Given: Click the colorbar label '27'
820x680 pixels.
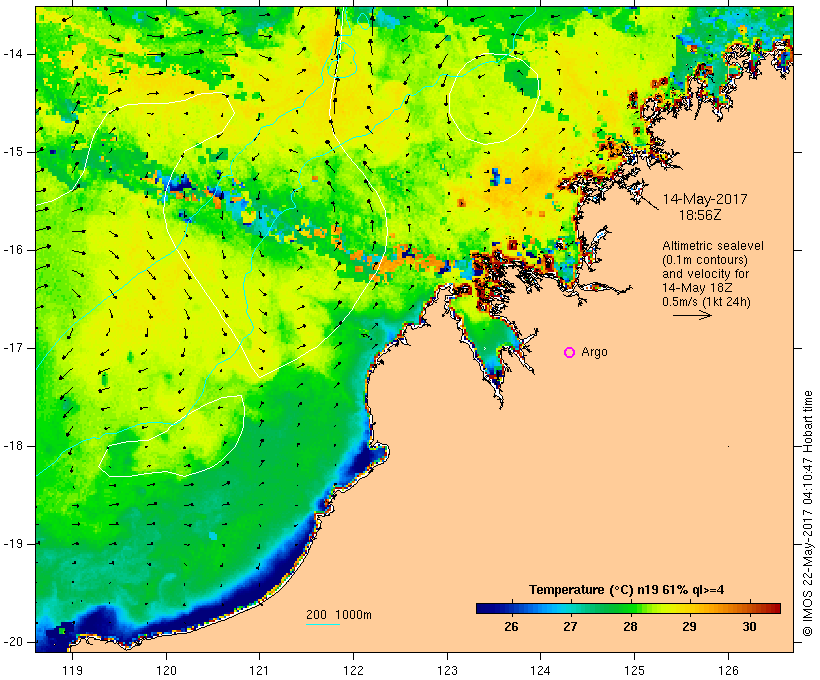Looking at the screenshot, I should [x=570, y=626].
